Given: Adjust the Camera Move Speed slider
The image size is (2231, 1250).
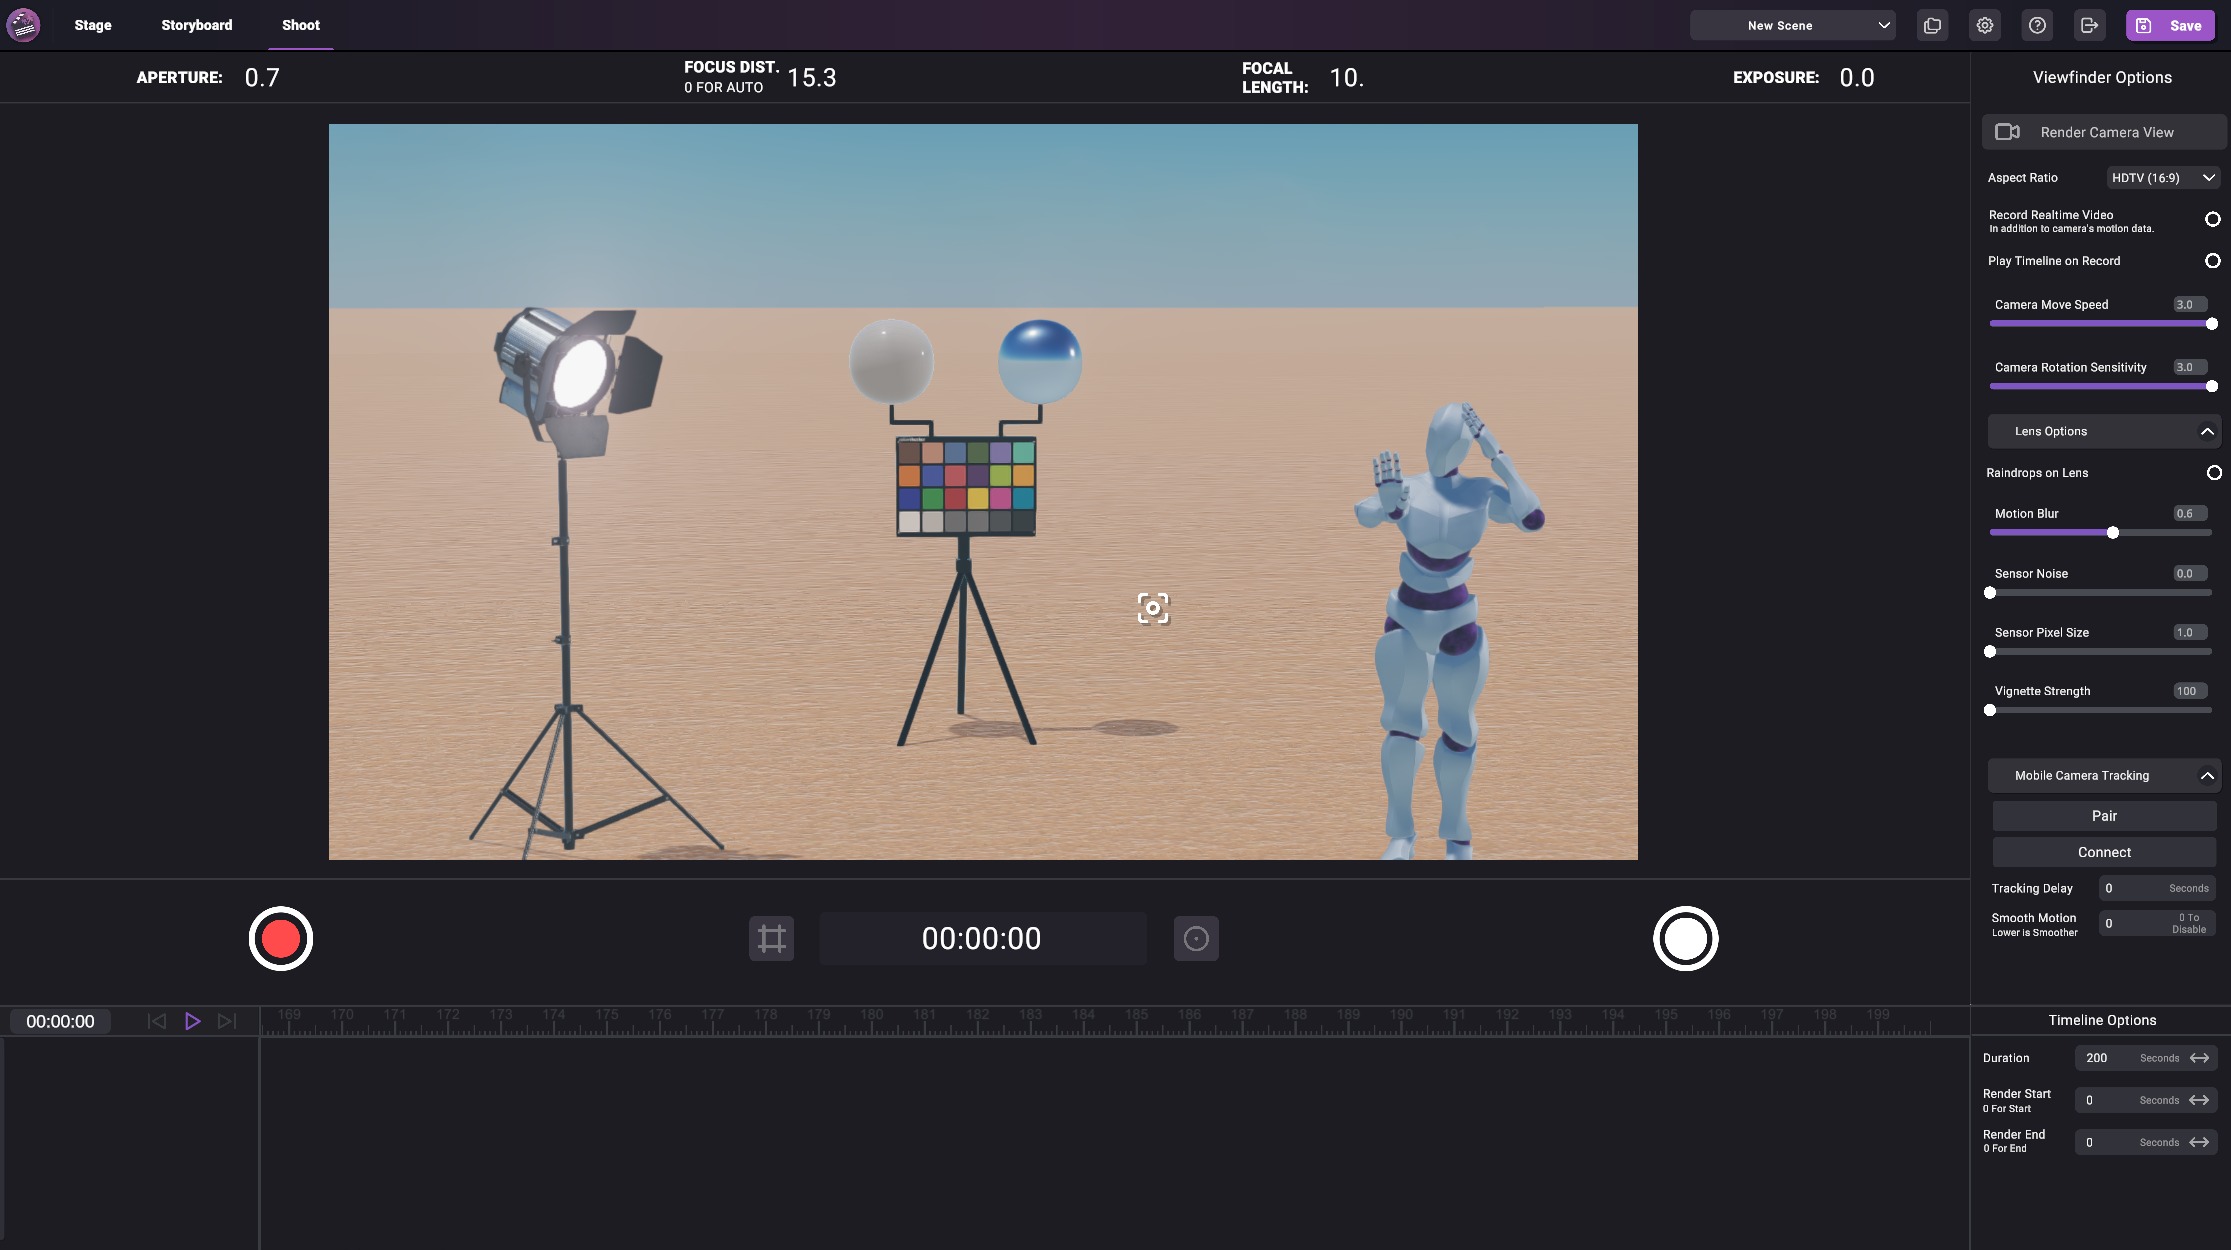Looking at the screenshot, I should [2100, 324].
